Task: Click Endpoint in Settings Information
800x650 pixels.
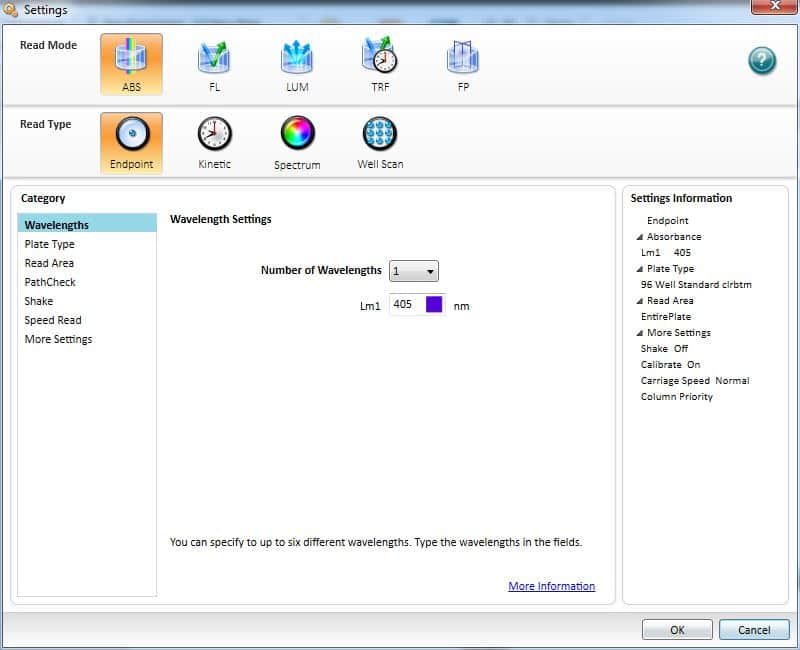Action: point(667,220)
